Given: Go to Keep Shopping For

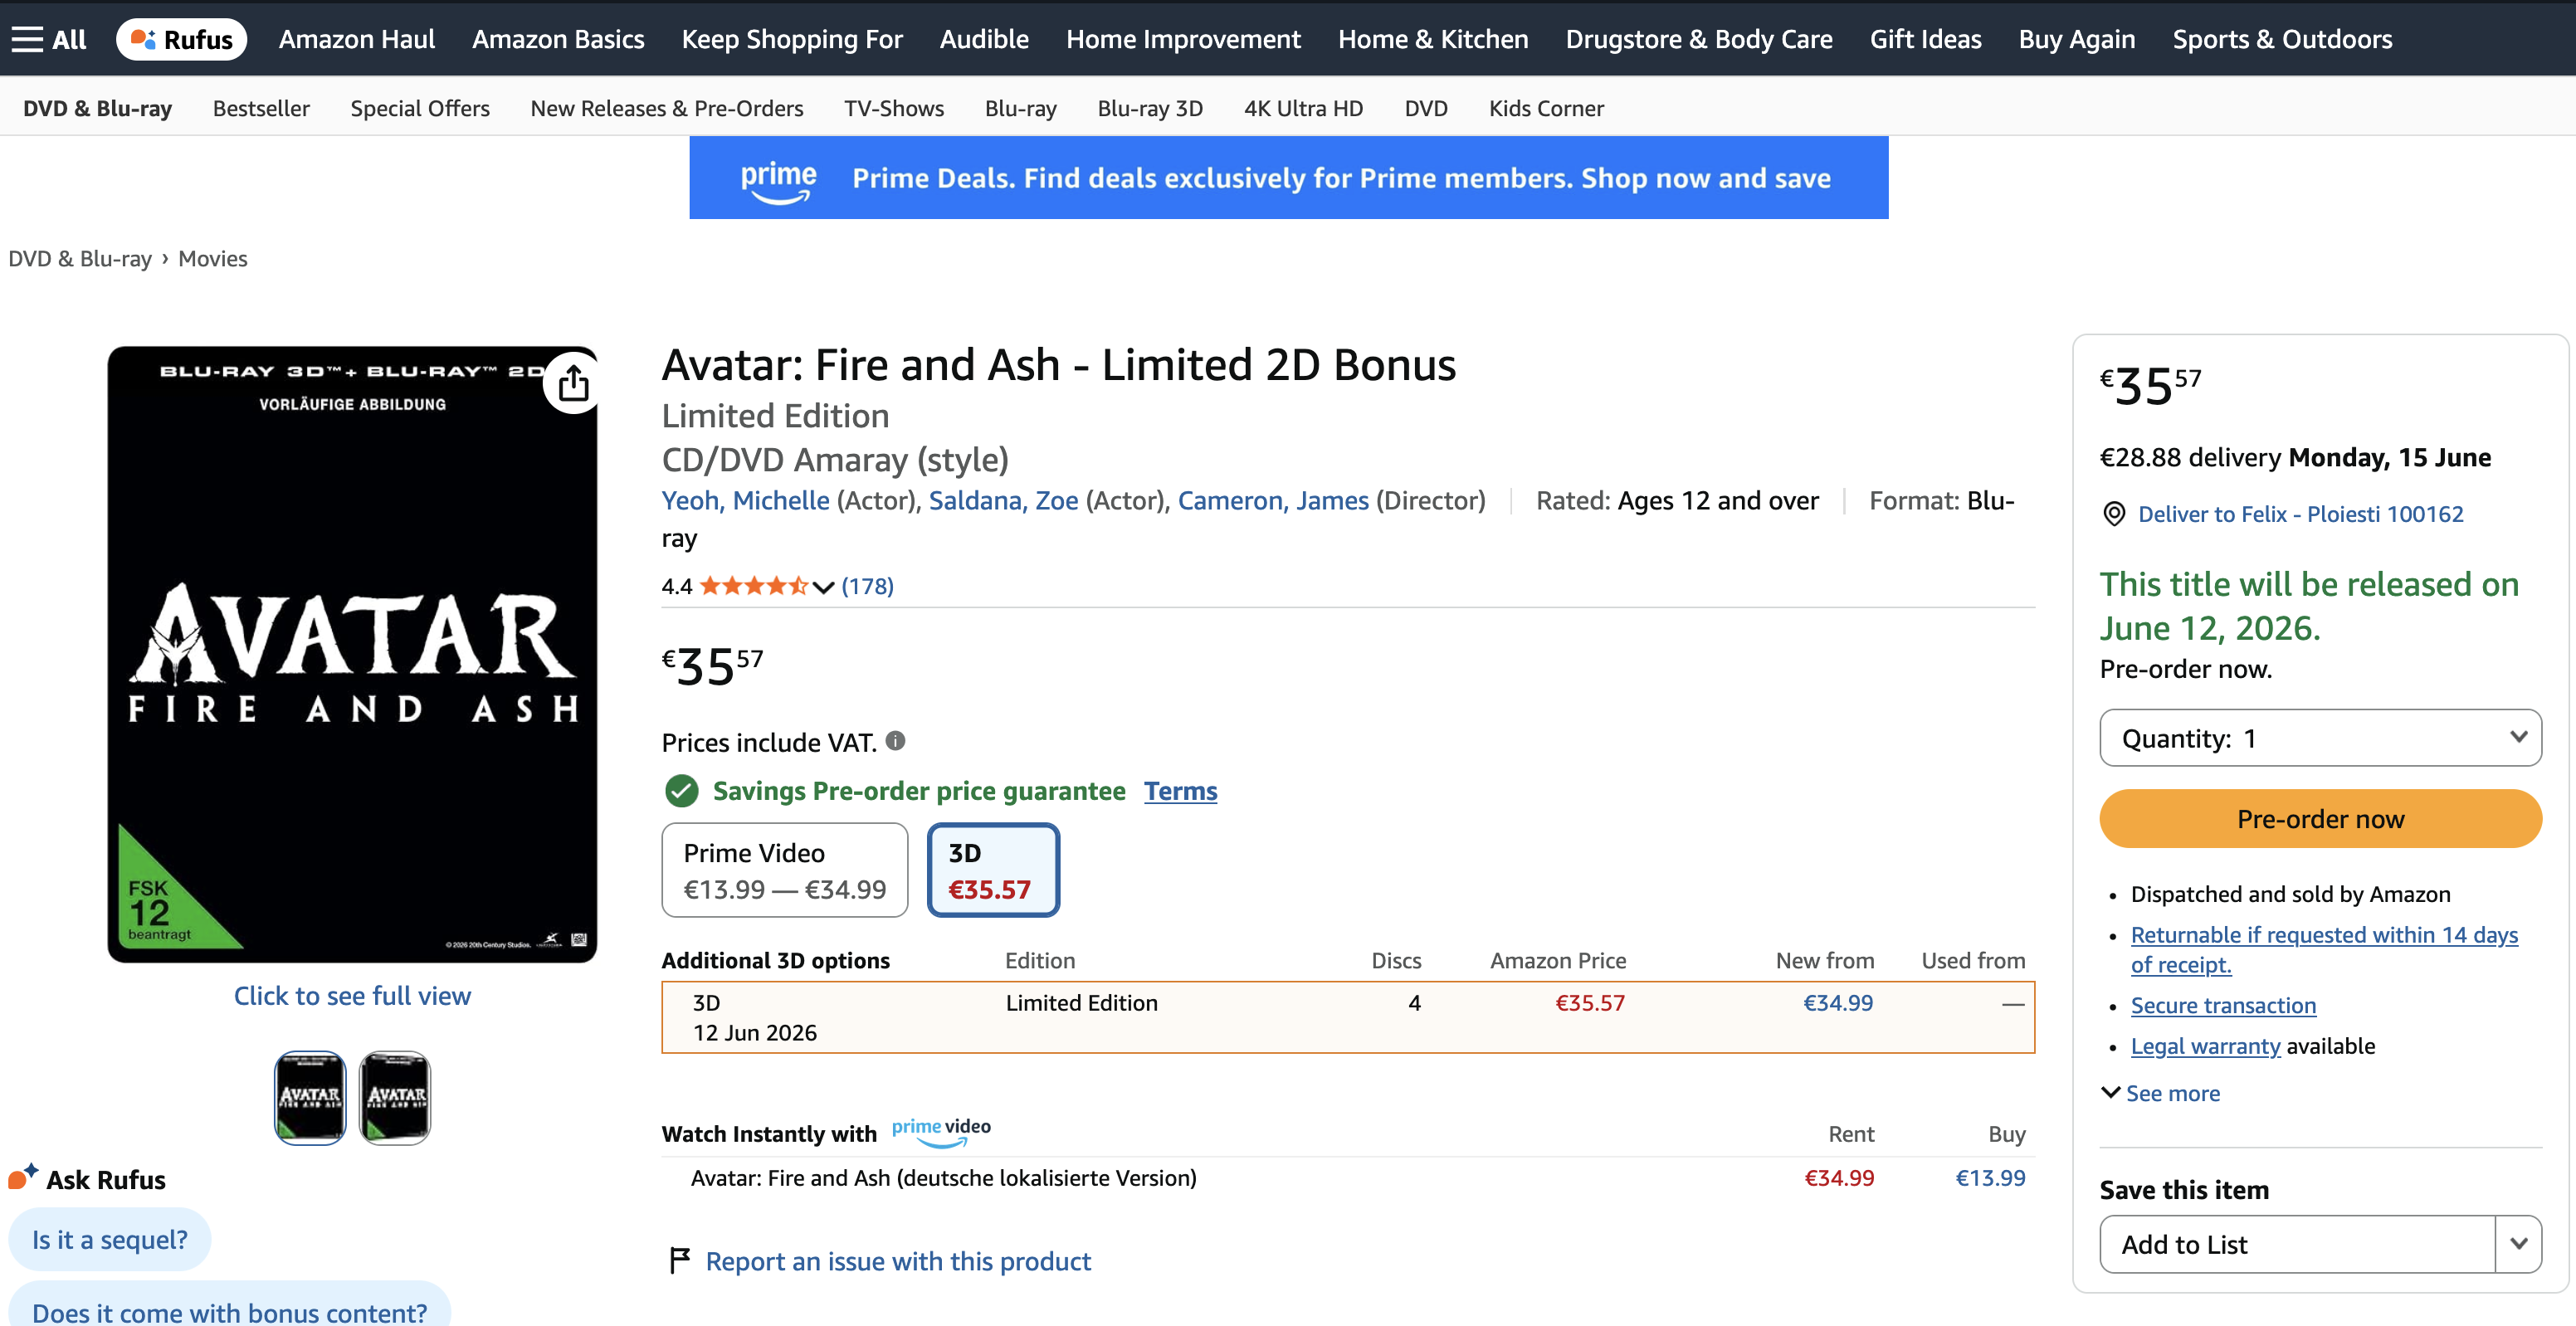Looking at the screenshot, I should pyautogui.click(x=792, y=39).
